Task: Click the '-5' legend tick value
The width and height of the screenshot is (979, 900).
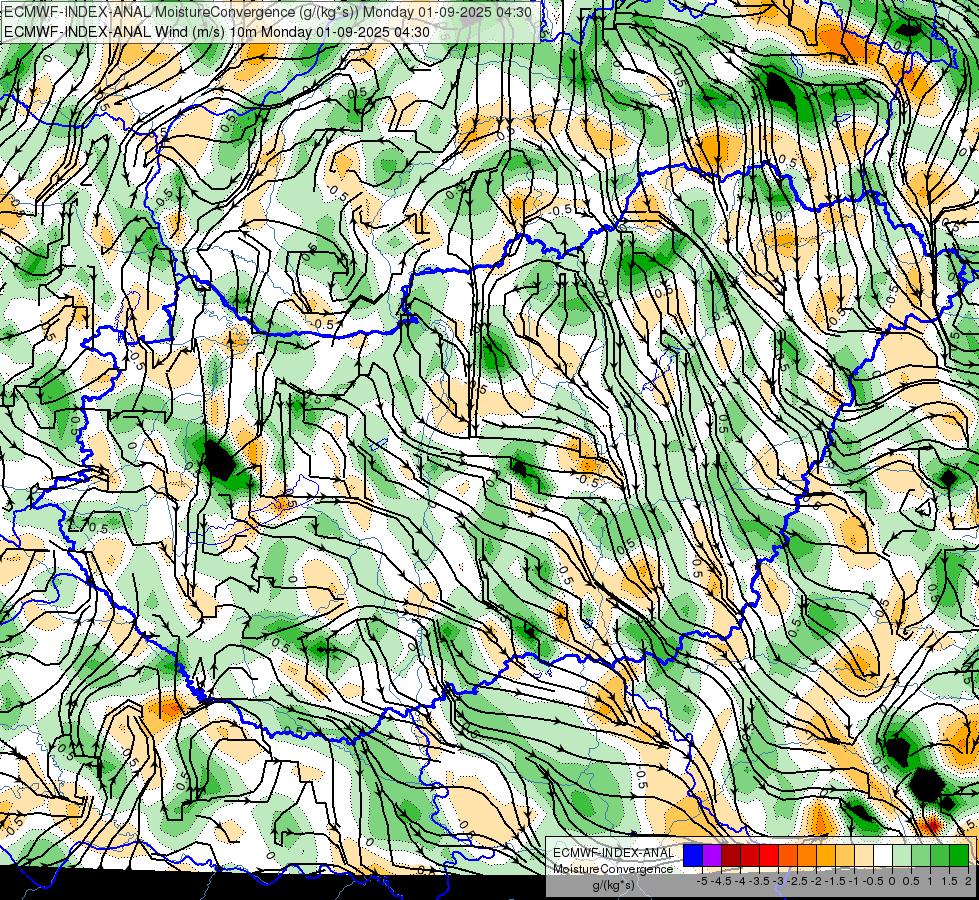Action: pos(702,881)
